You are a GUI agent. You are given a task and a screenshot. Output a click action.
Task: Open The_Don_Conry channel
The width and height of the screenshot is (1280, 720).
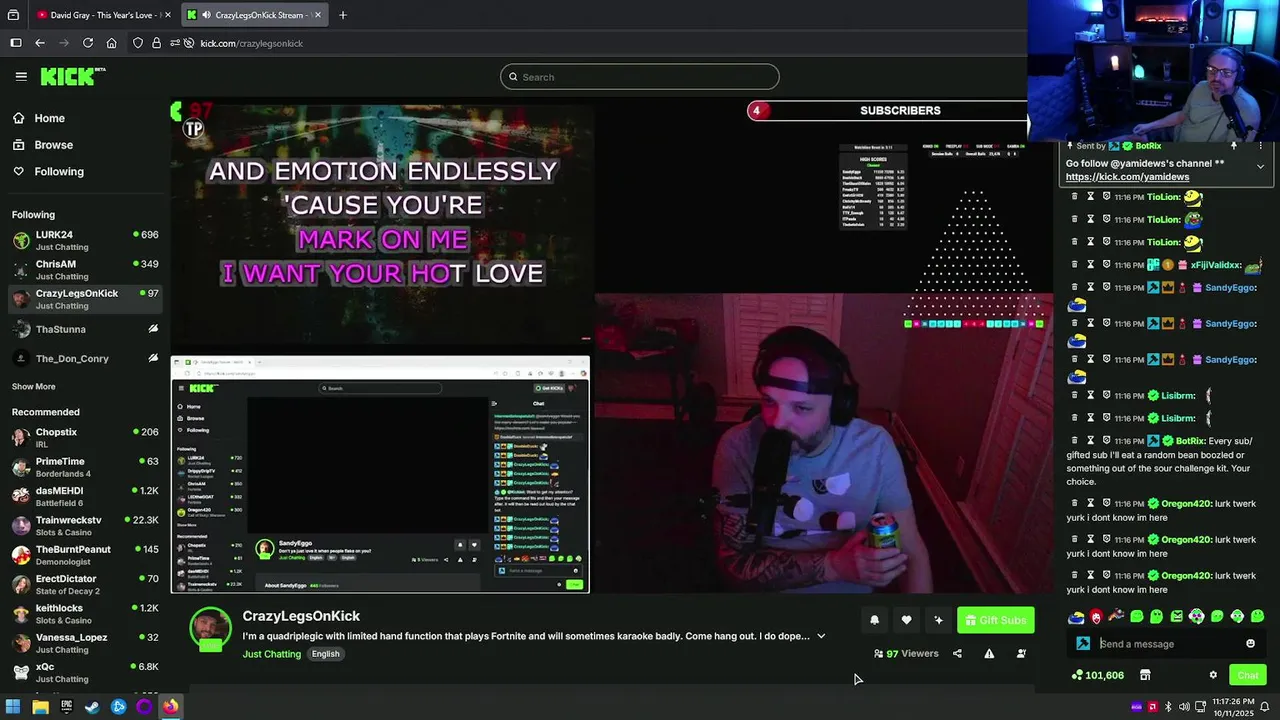tap(86, 358)
